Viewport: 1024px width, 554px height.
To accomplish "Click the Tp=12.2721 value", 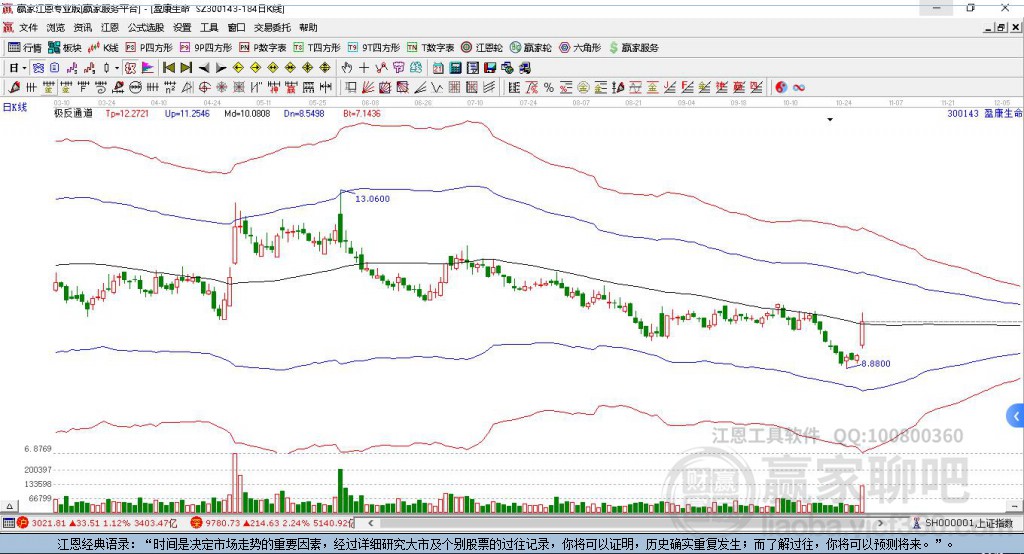I will click(127, 113).
